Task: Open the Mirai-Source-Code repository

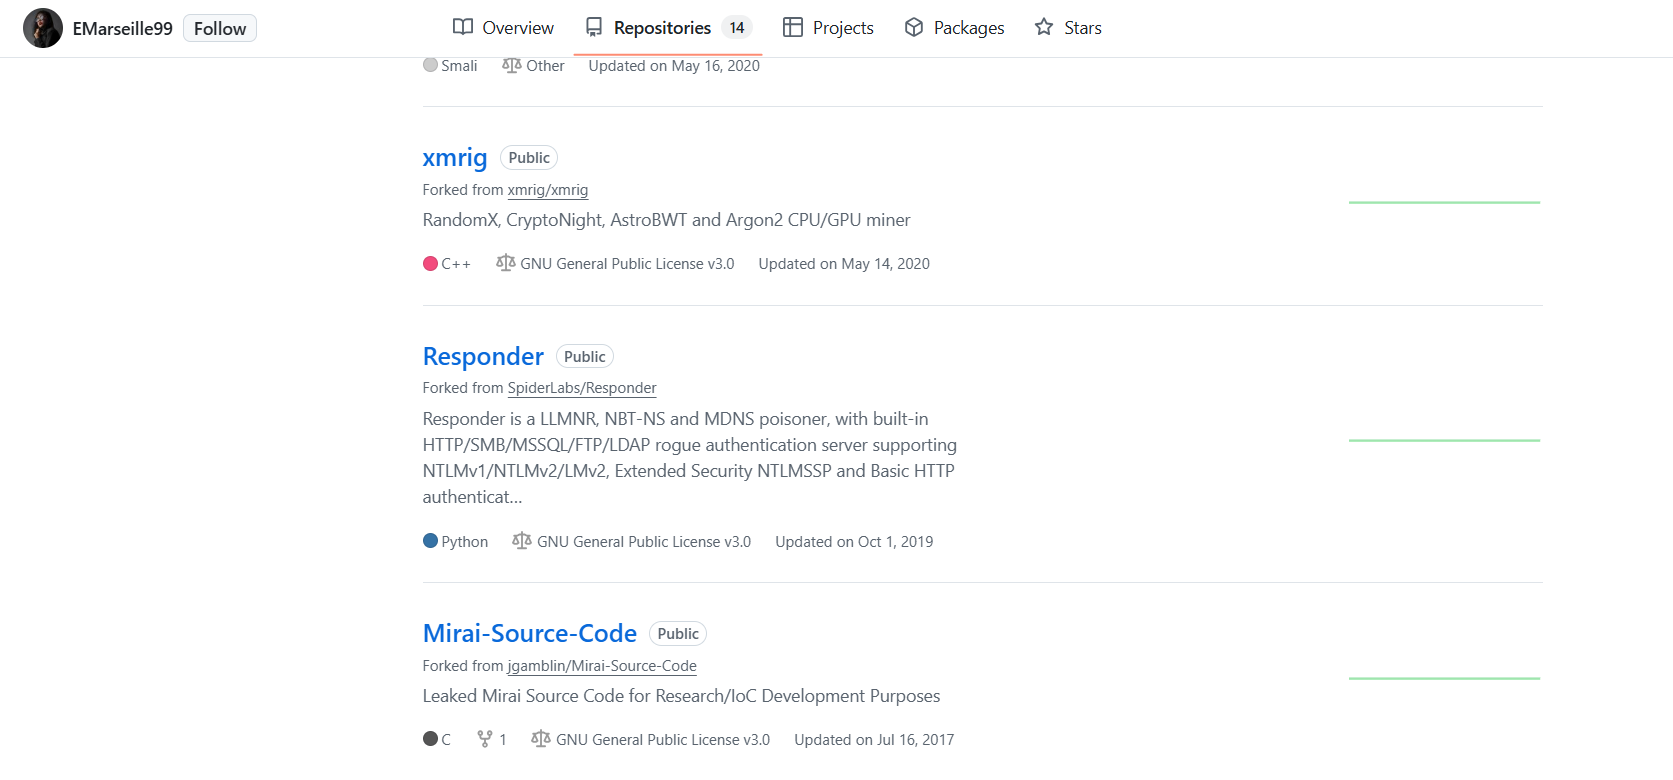Action: coord(529,633)
